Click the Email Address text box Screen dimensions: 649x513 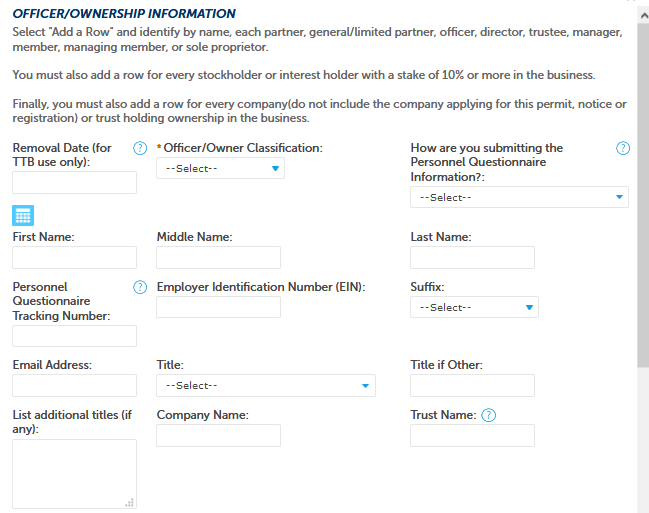coord(74,385)
